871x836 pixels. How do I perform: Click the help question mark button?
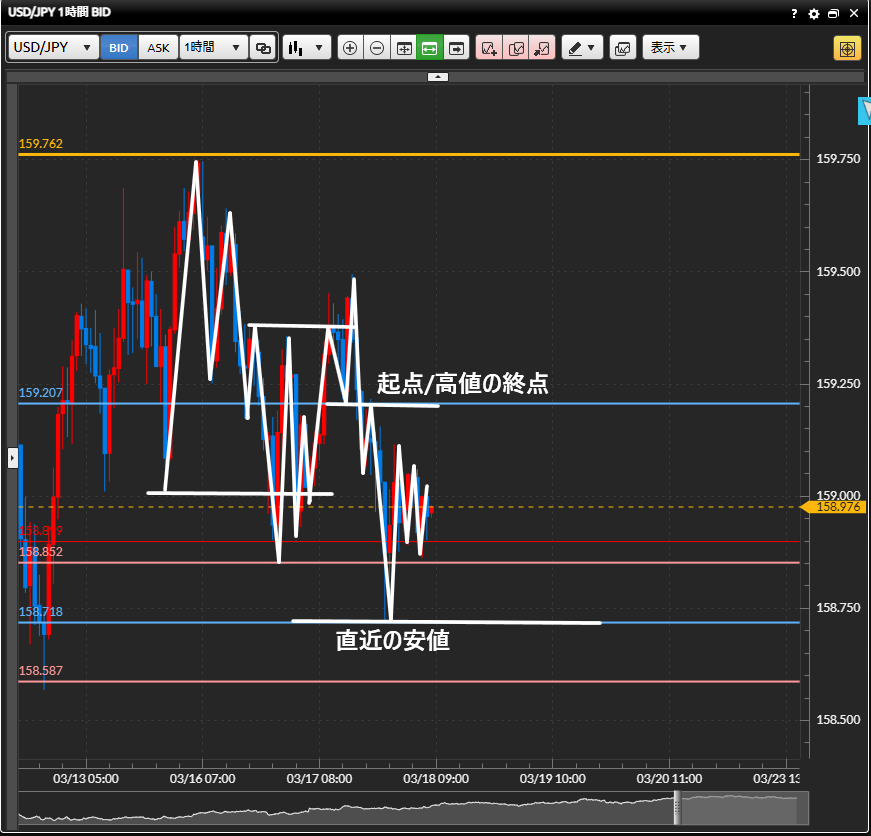click(794, 14)
